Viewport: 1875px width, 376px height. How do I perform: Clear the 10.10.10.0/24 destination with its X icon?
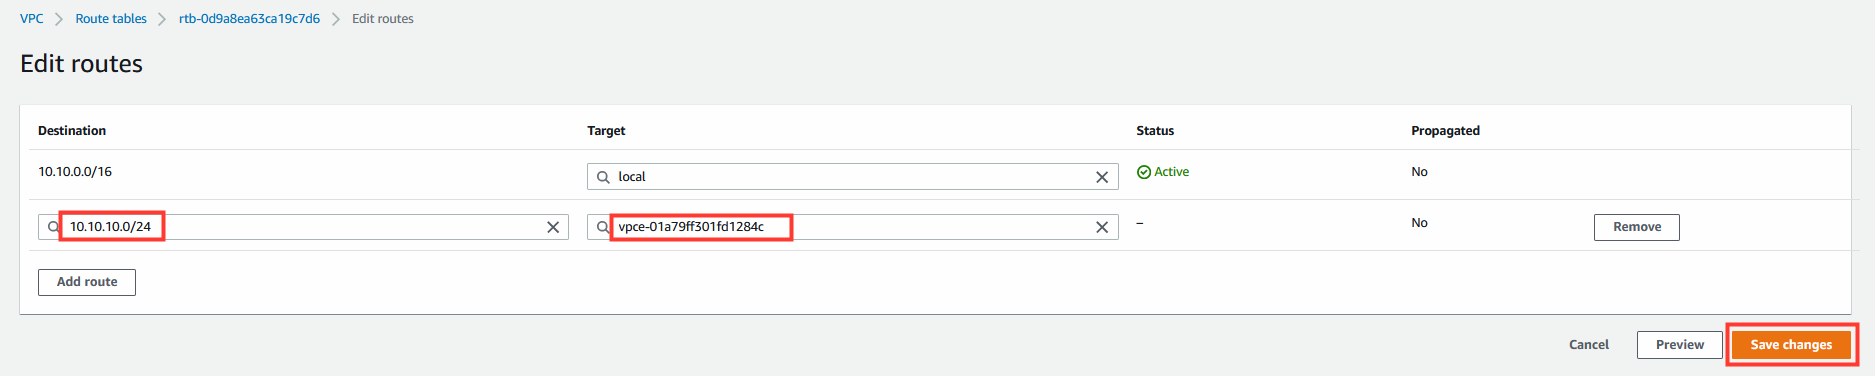[x=553, y=227]
